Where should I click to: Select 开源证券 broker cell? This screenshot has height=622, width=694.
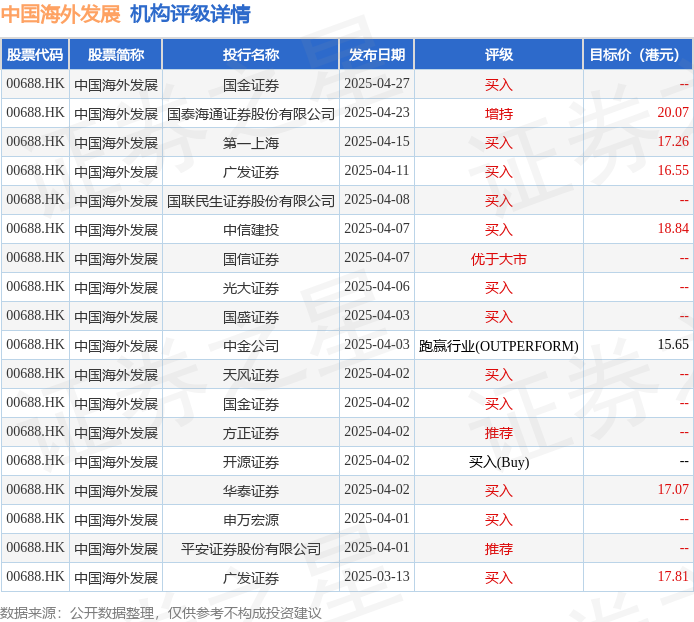[x=251, y=462]
